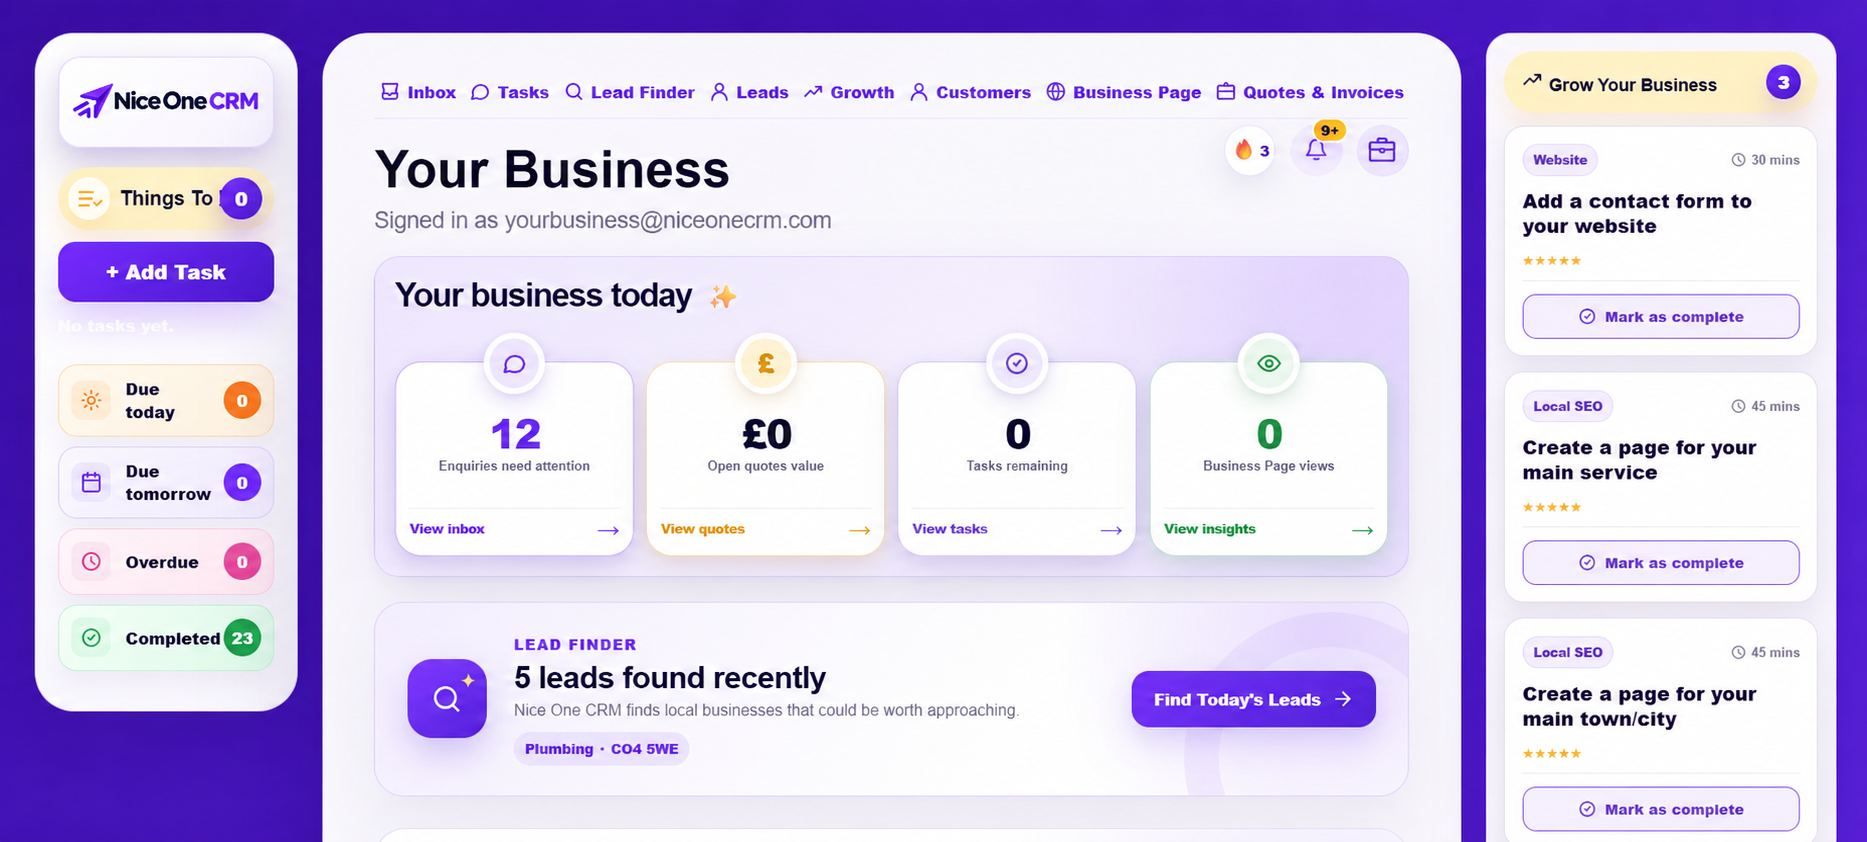Go to the Lead Finder tab

[x=630, y=92]
